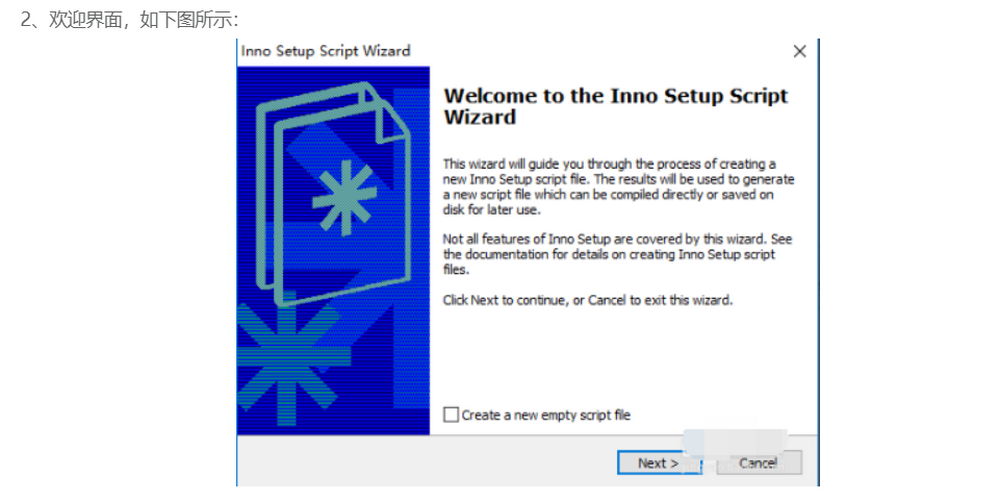Viewport: 1000px width, 501px height.
Task: Click the Welcome to the Inno Setup Script Wizard heading
Action: point(615,106)
